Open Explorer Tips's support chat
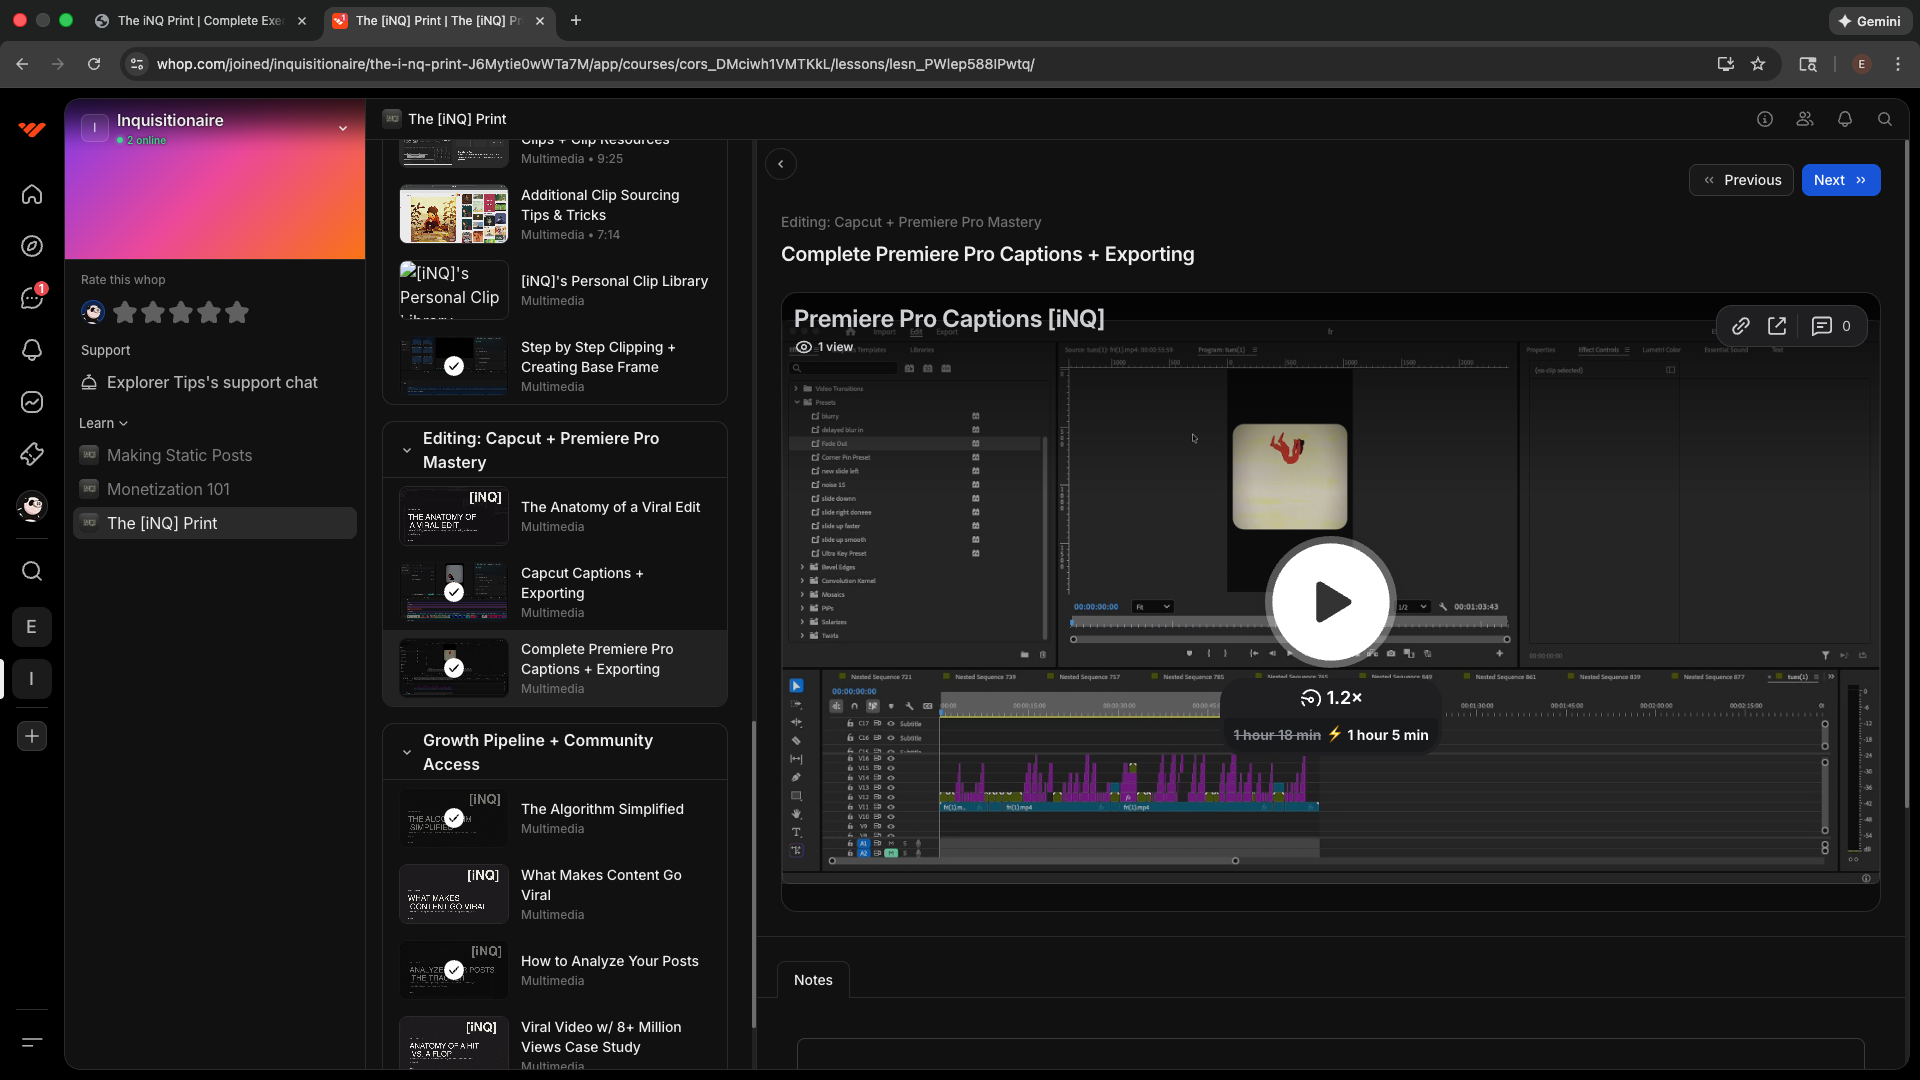 click(213, 382)
